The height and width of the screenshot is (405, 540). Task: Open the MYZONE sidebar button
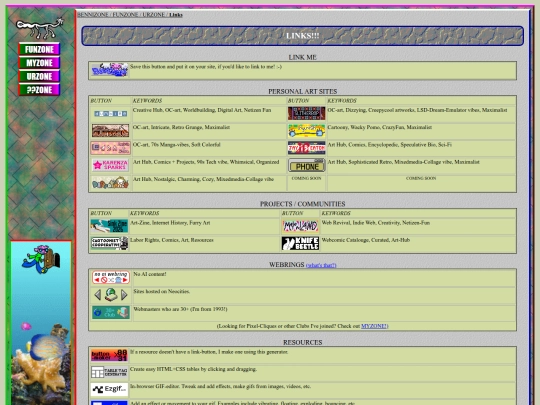pos(39,63)
